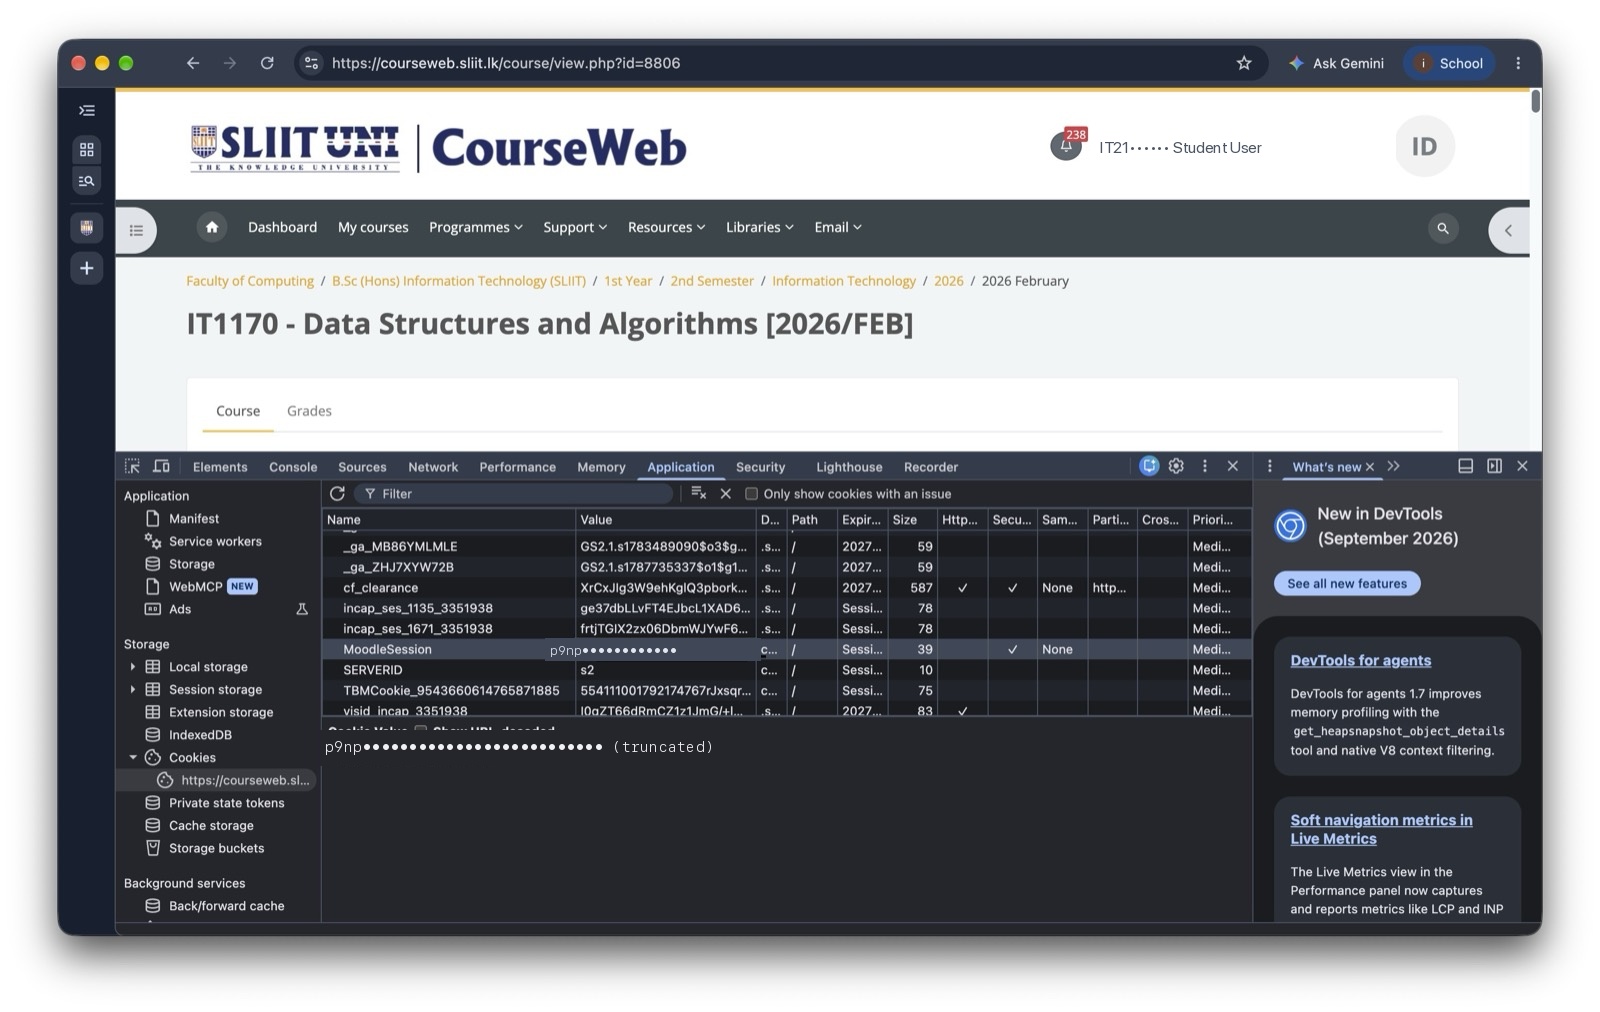Click the DevTools AI assistance icon
Viewport: 1600px width, 1012px height.
click(1149, 466)
